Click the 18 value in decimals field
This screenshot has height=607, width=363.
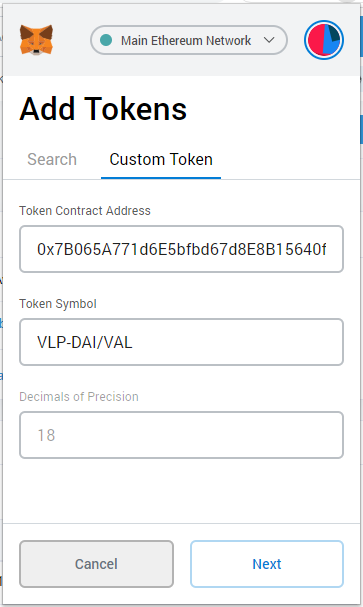coord(46,435)
